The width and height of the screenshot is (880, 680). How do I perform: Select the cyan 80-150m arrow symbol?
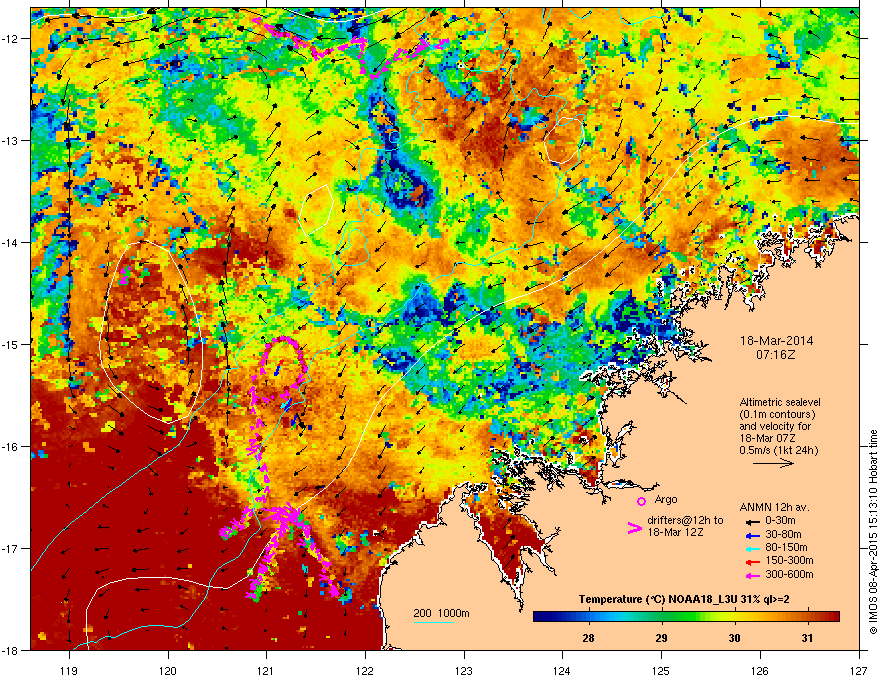(754, 548)
